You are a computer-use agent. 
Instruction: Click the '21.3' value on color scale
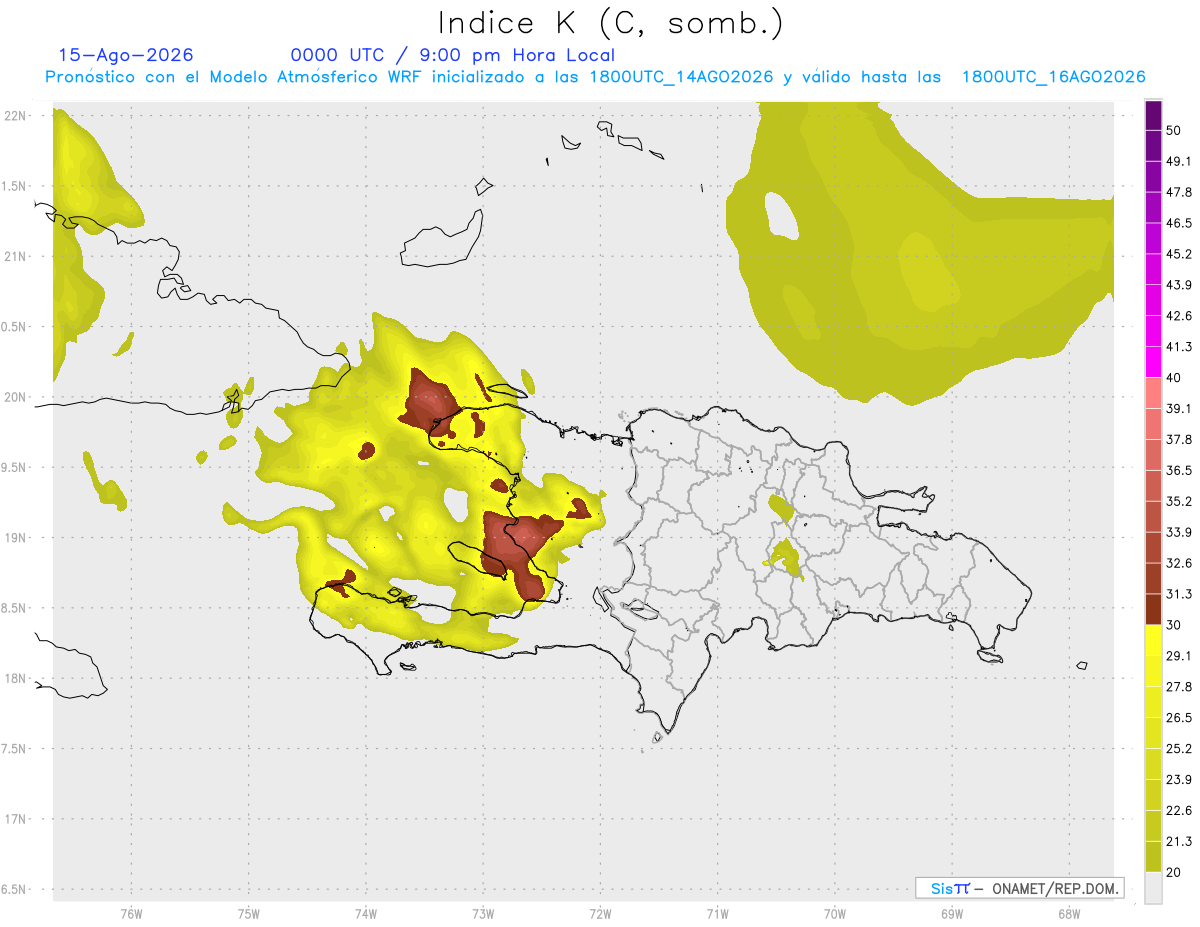click(x=1179, y=841)
